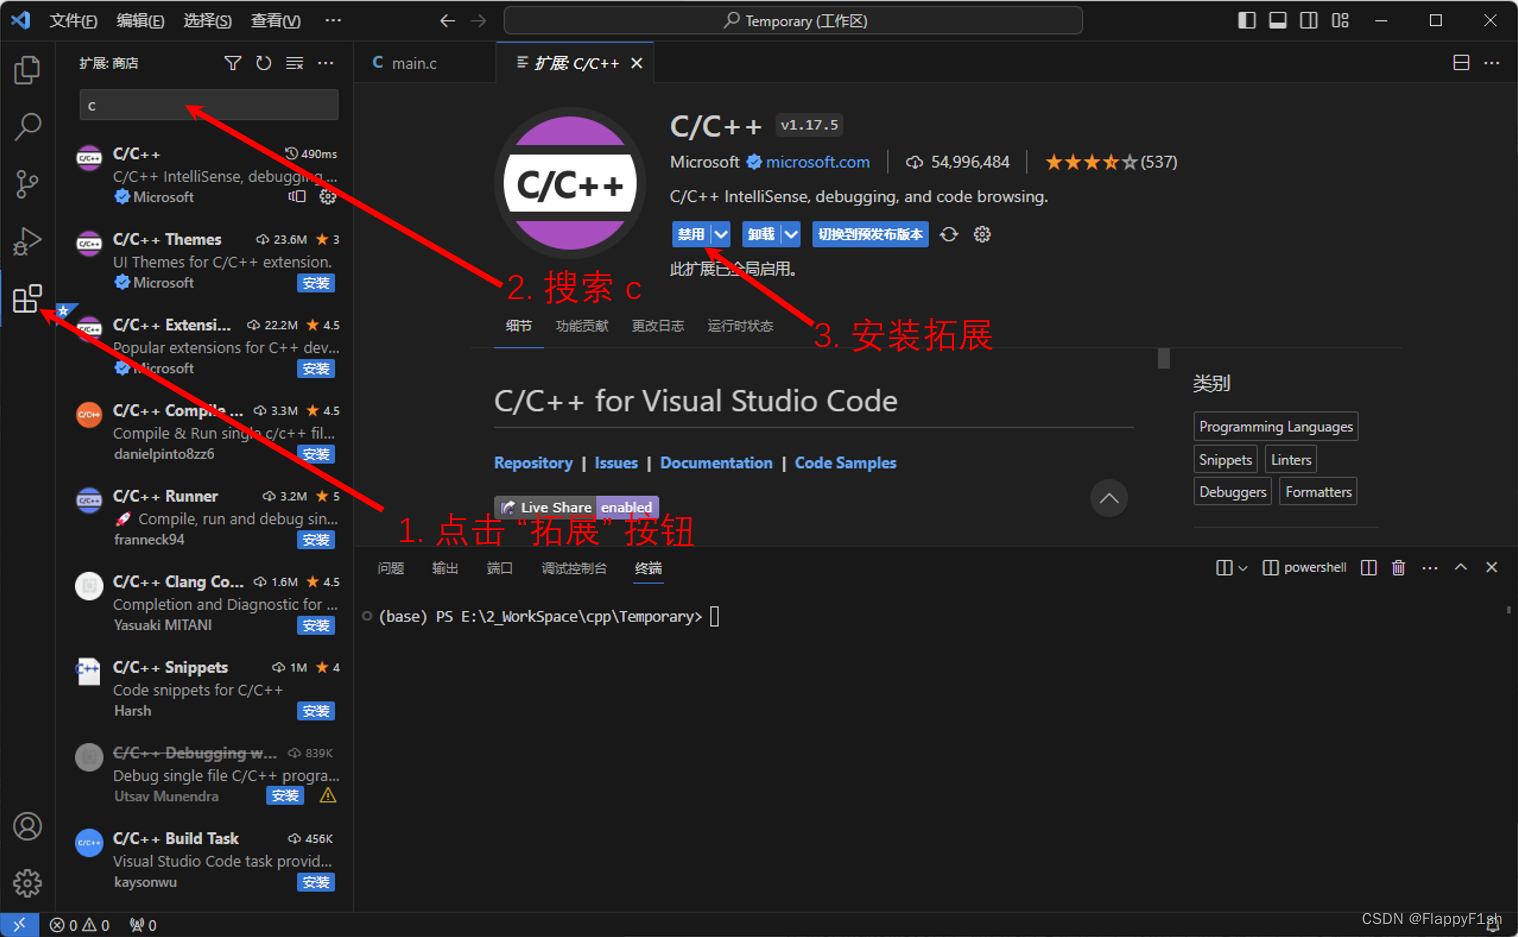
Task: Open the 查看(V) menu
Action: click(276, 21)
